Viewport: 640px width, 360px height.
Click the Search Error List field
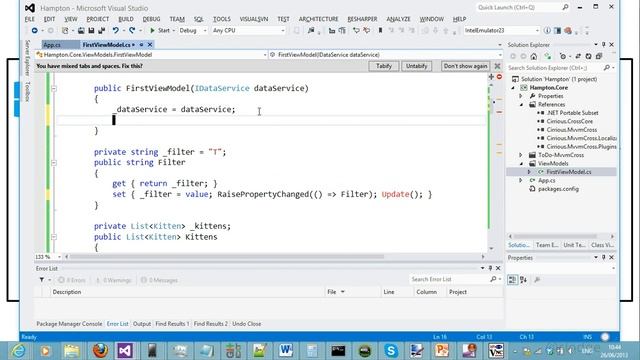tap(450, 279)
